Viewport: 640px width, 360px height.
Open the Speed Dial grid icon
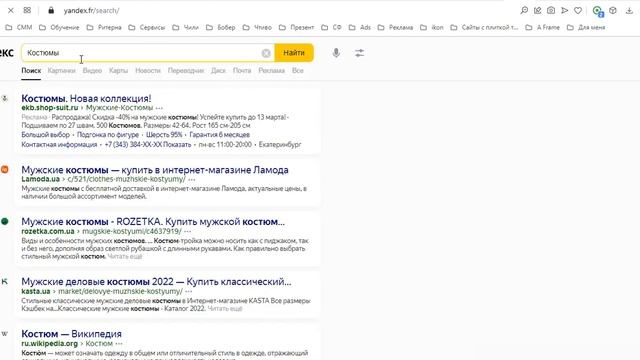[x=27, y=11]
